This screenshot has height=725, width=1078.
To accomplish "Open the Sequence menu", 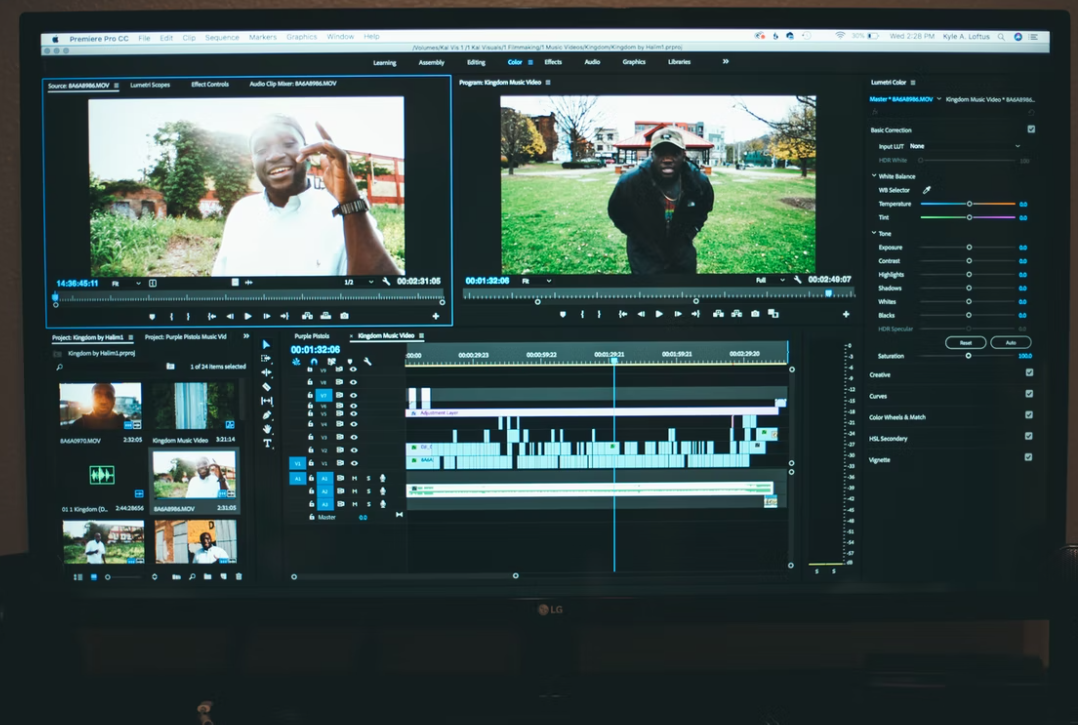I will pyautogui.click(x=222, y=37).
